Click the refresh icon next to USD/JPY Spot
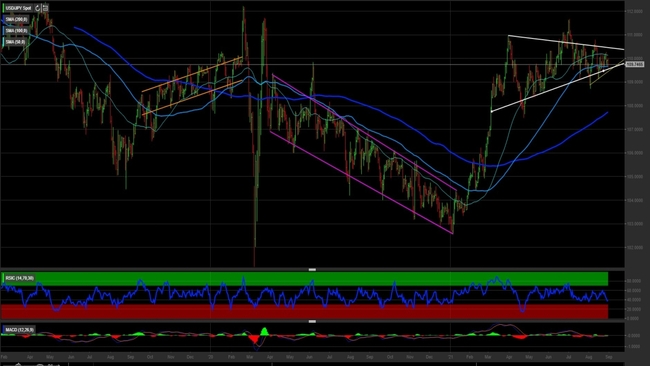 (37, 8)
